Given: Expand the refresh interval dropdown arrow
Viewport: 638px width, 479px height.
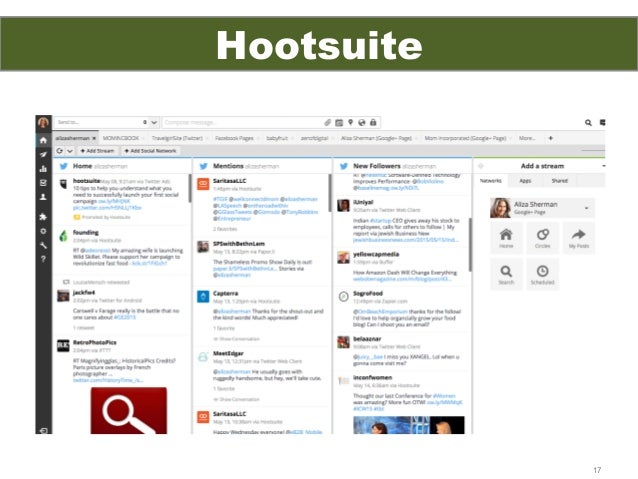Looking at the screenshot, I should (70, 151).
